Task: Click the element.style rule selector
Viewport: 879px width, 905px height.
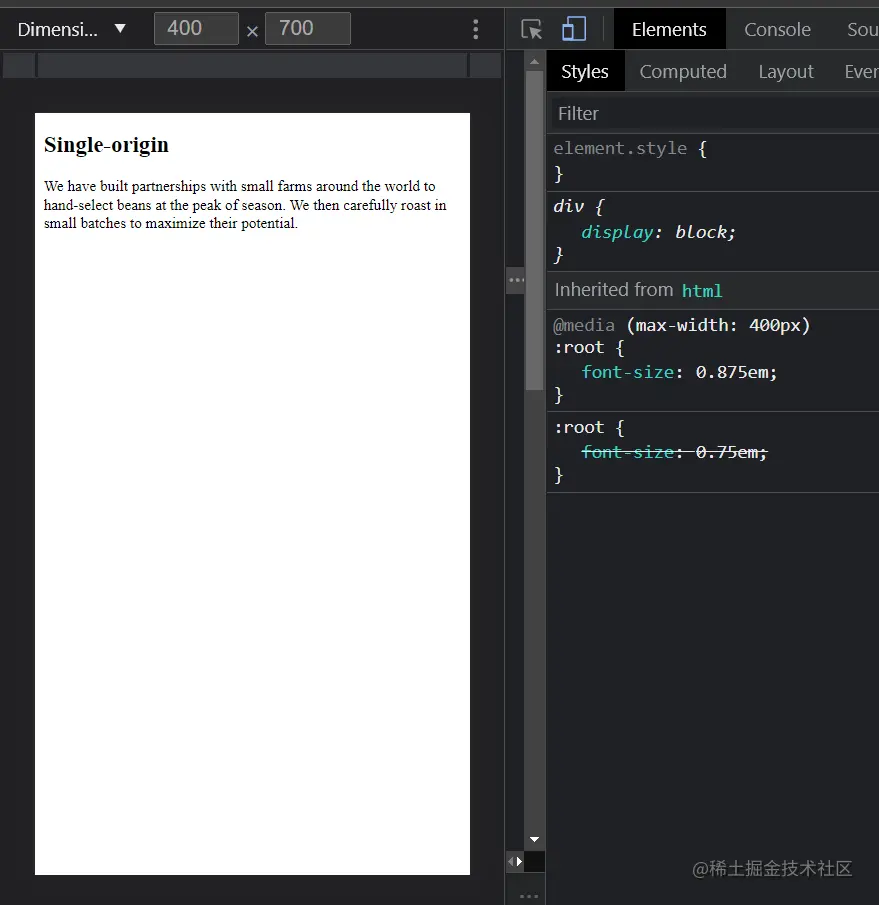Action: pos(620,148)
